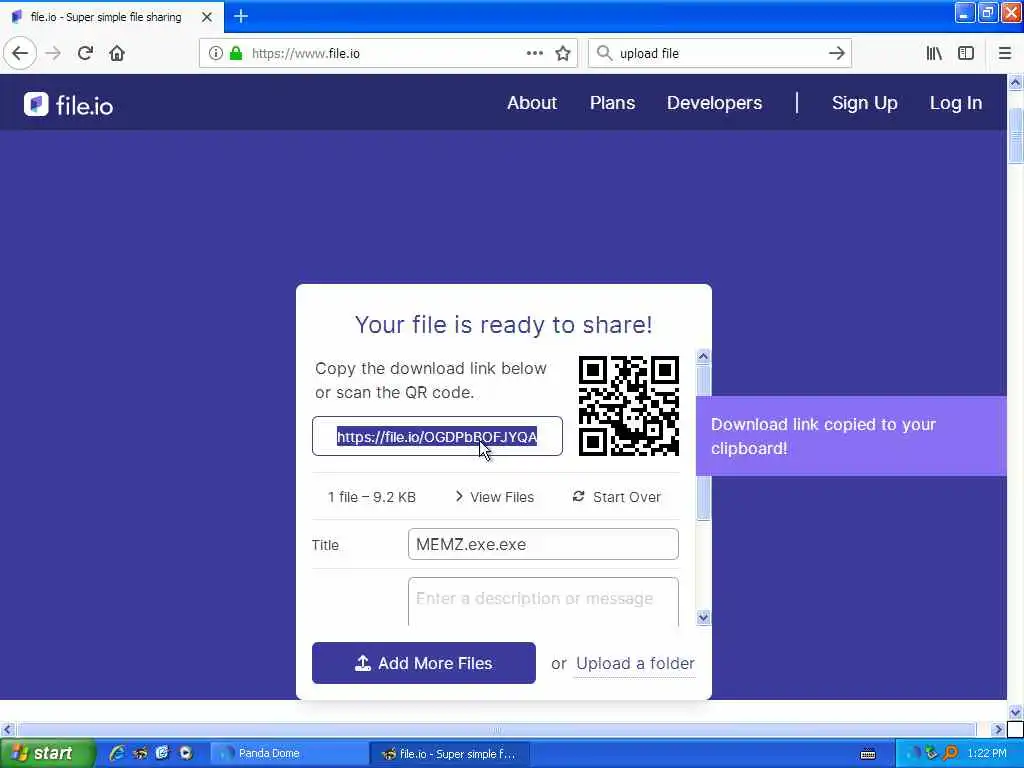Click the horizontal scrollbar right arrow
This screenshot has width=1024, height=768.
tap(998, 729)
